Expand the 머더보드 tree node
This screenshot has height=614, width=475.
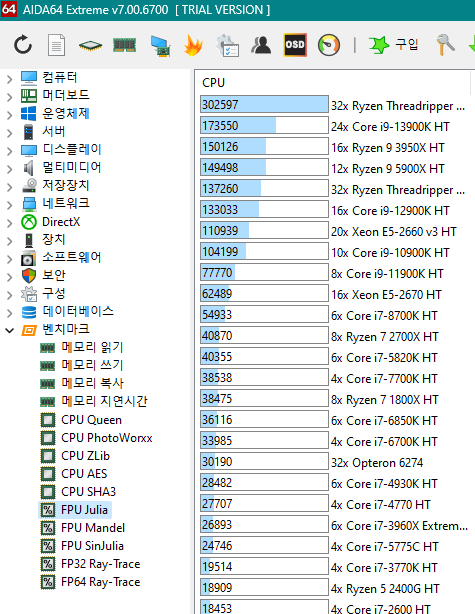point(9,97)
